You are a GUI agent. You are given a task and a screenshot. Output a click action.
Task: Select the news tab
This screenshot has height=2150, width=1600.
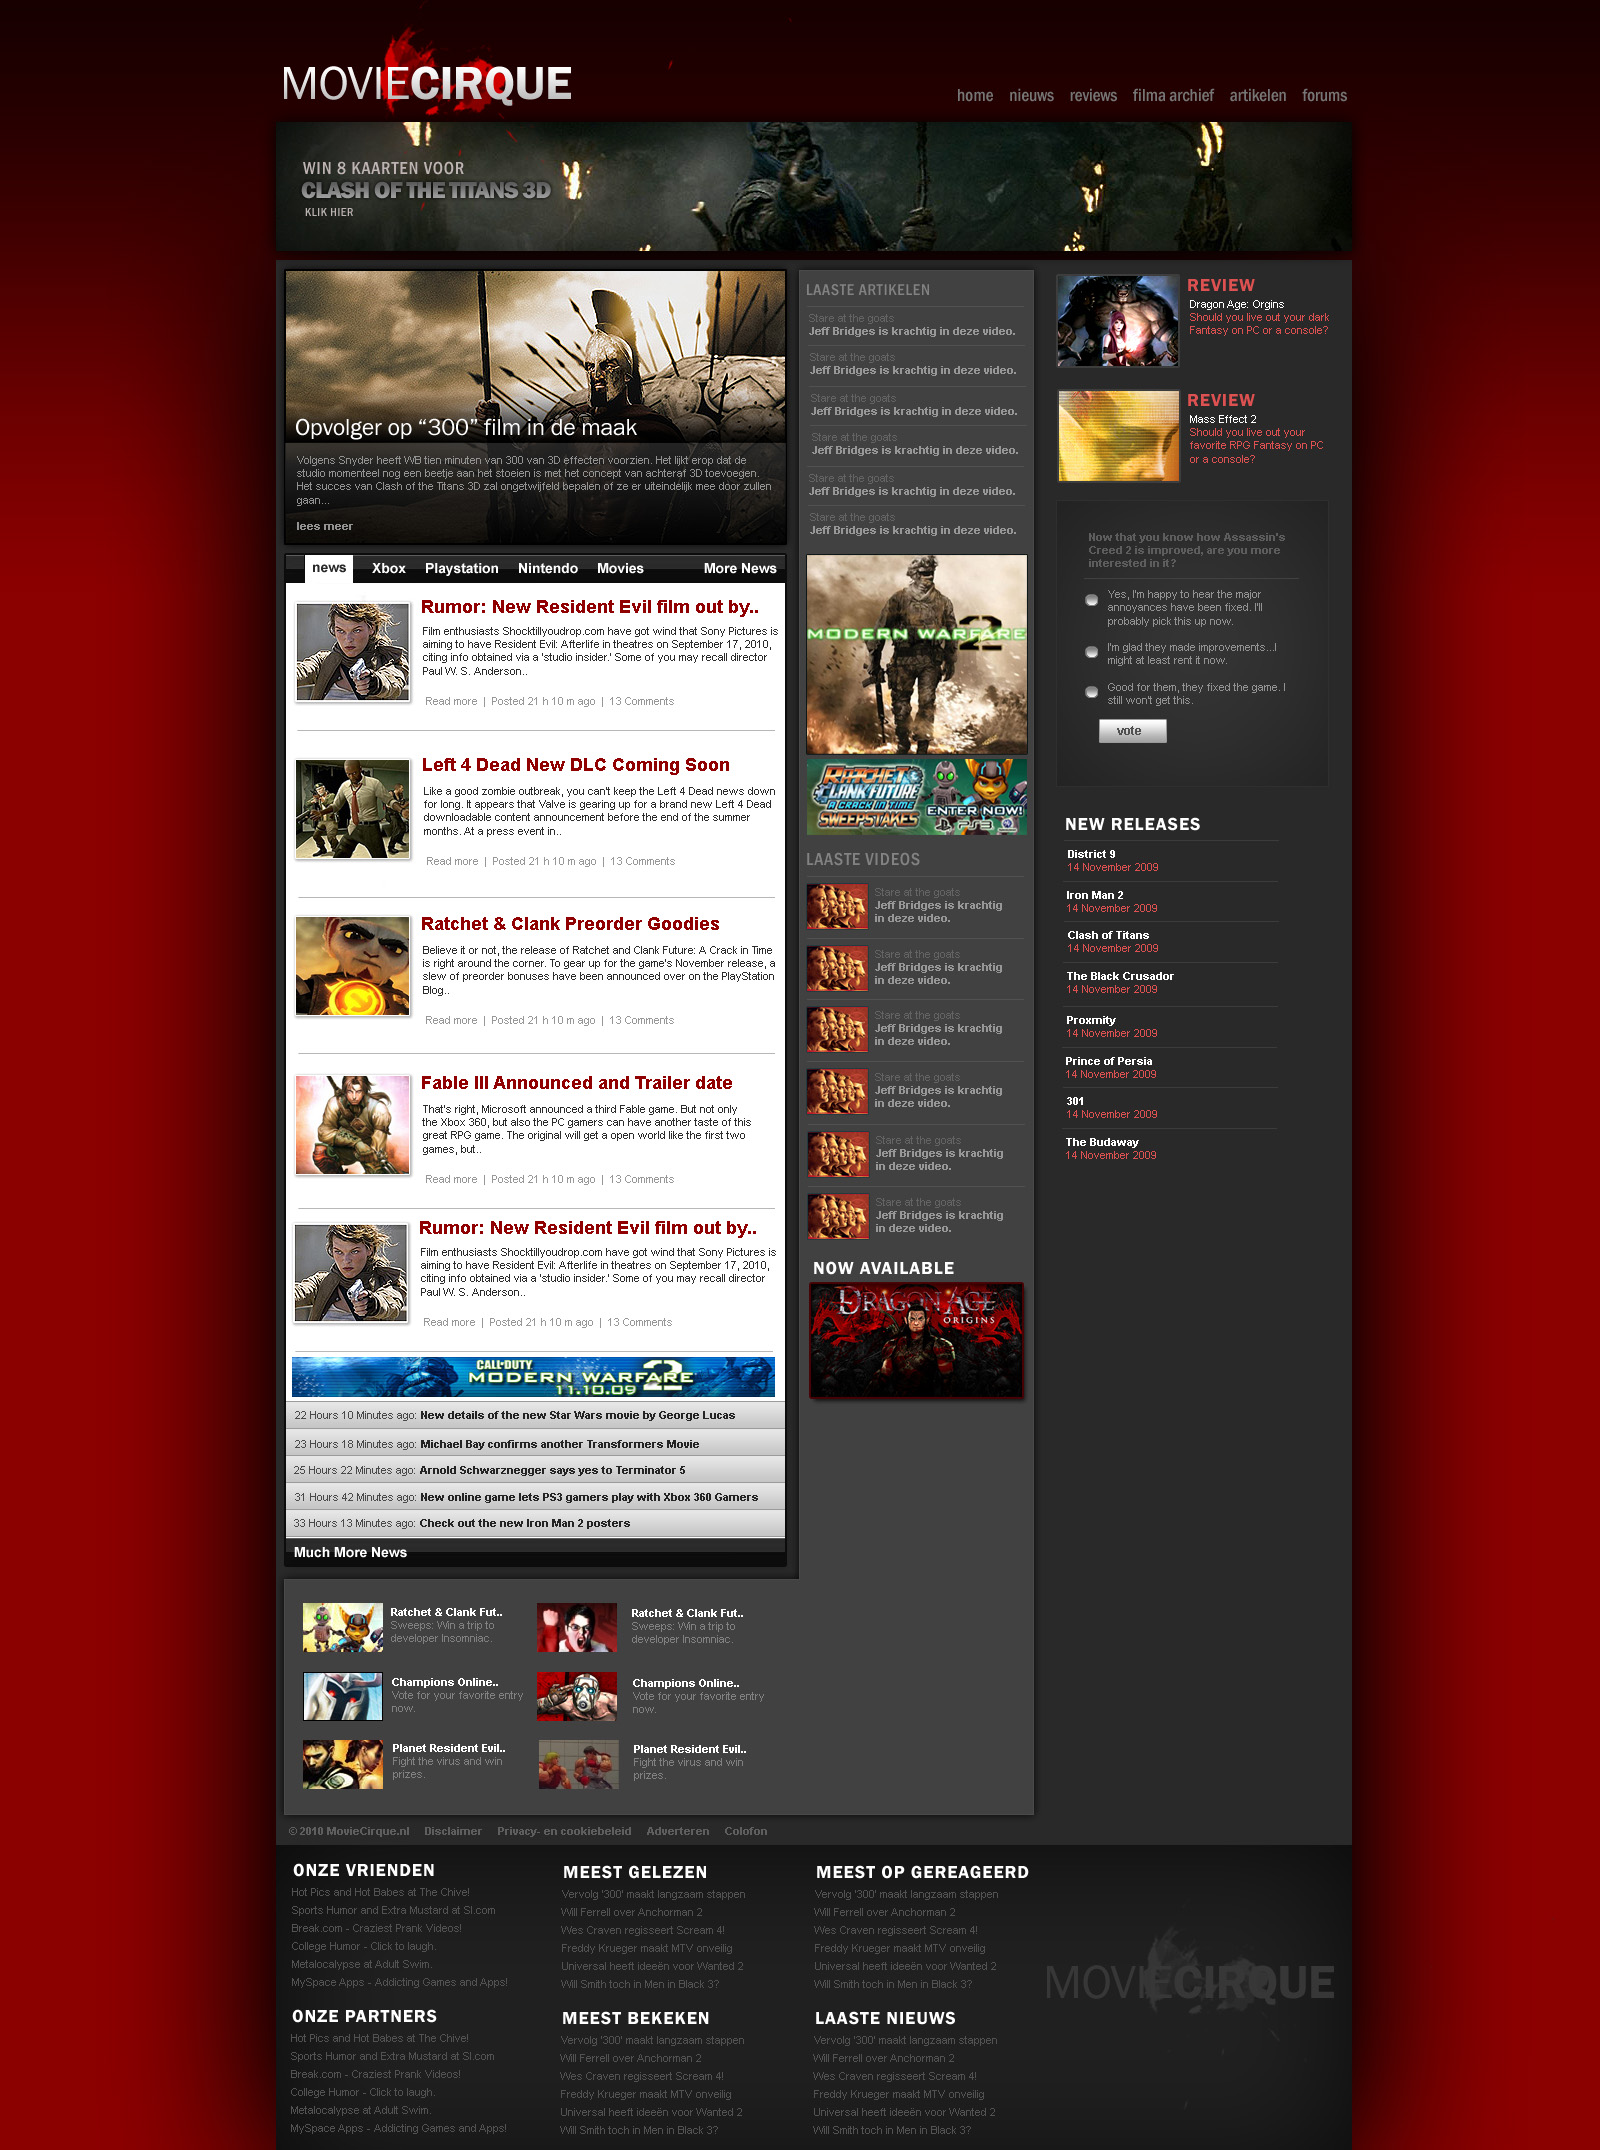pyautogui.click(x=329, y=568)
